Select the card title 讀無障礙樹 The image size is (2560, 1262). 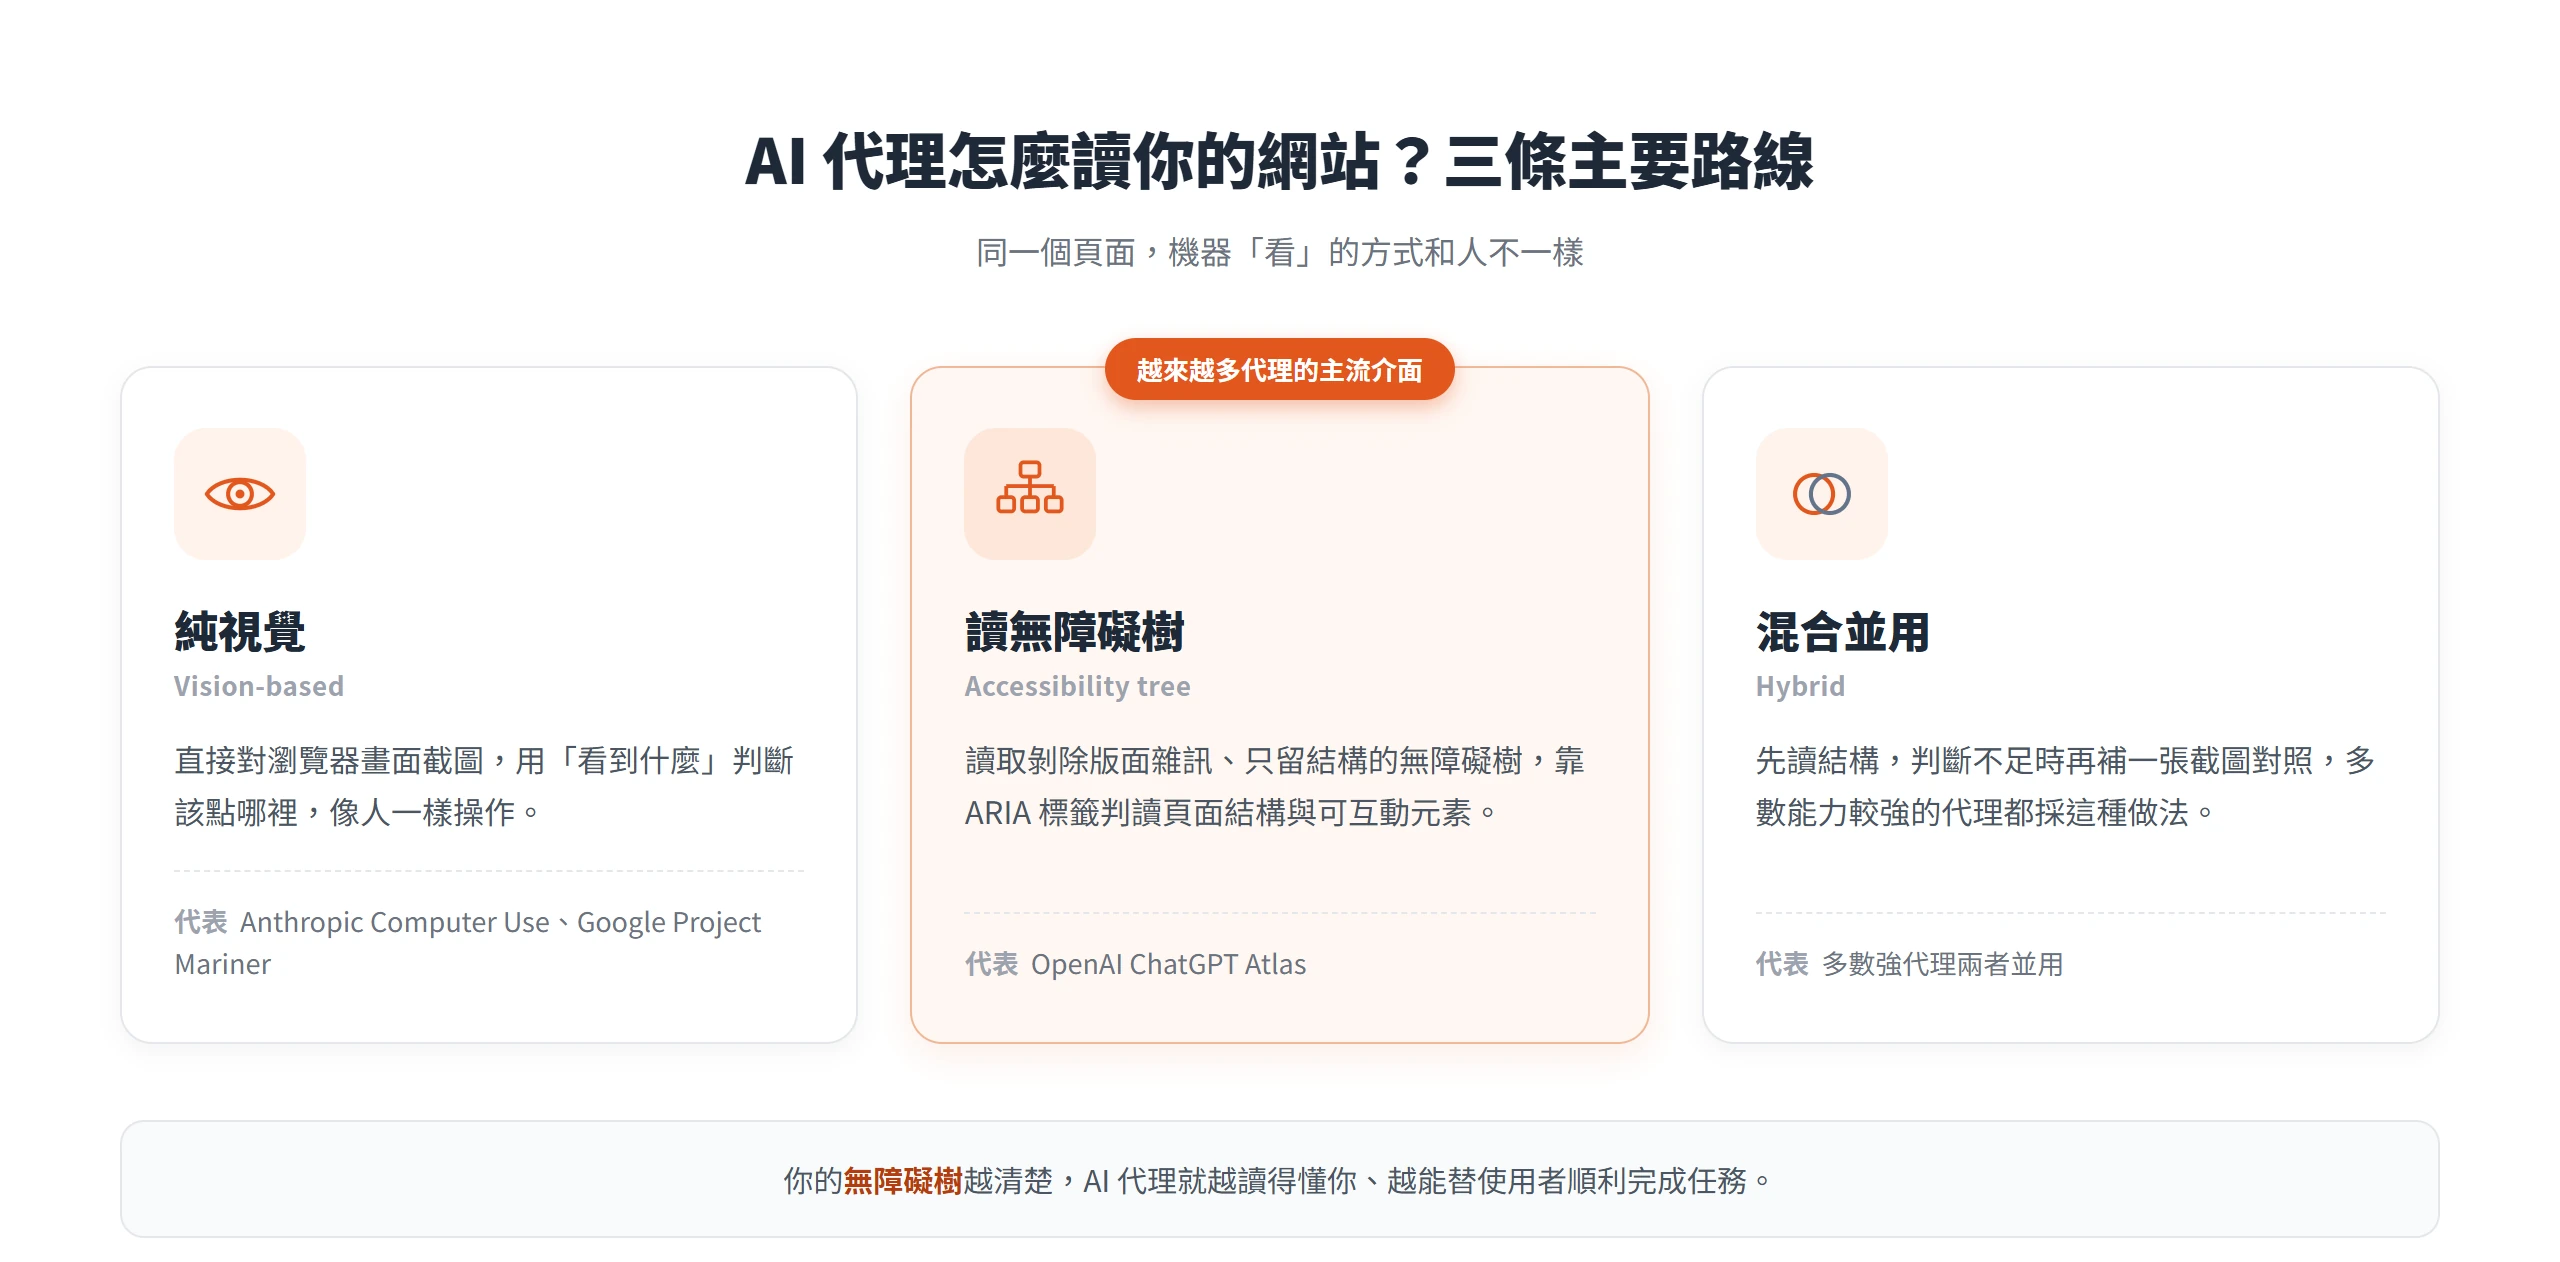click(1075, 632)
